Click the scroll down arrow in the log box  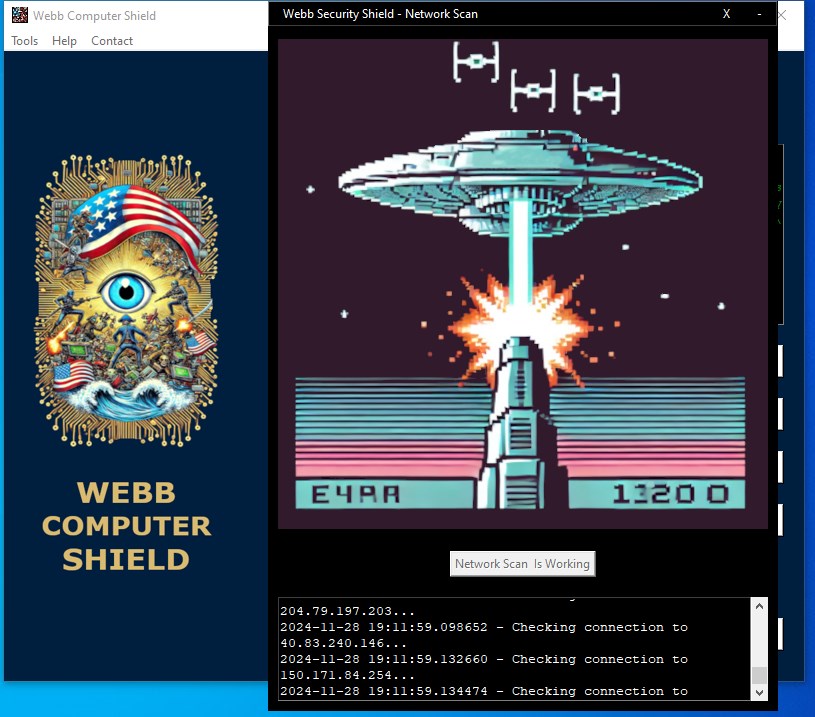(x=759, y=692)
